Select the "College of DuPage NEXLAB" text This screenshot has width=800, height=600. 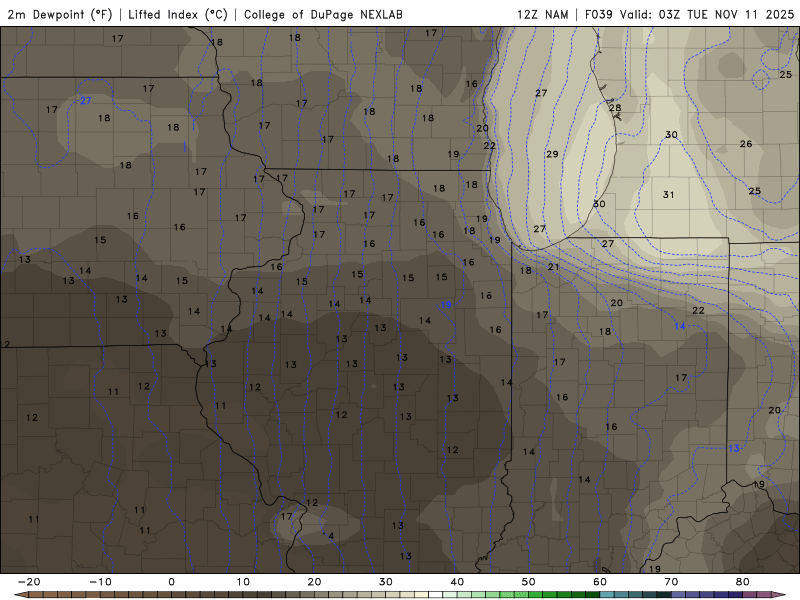pos(323,14)
